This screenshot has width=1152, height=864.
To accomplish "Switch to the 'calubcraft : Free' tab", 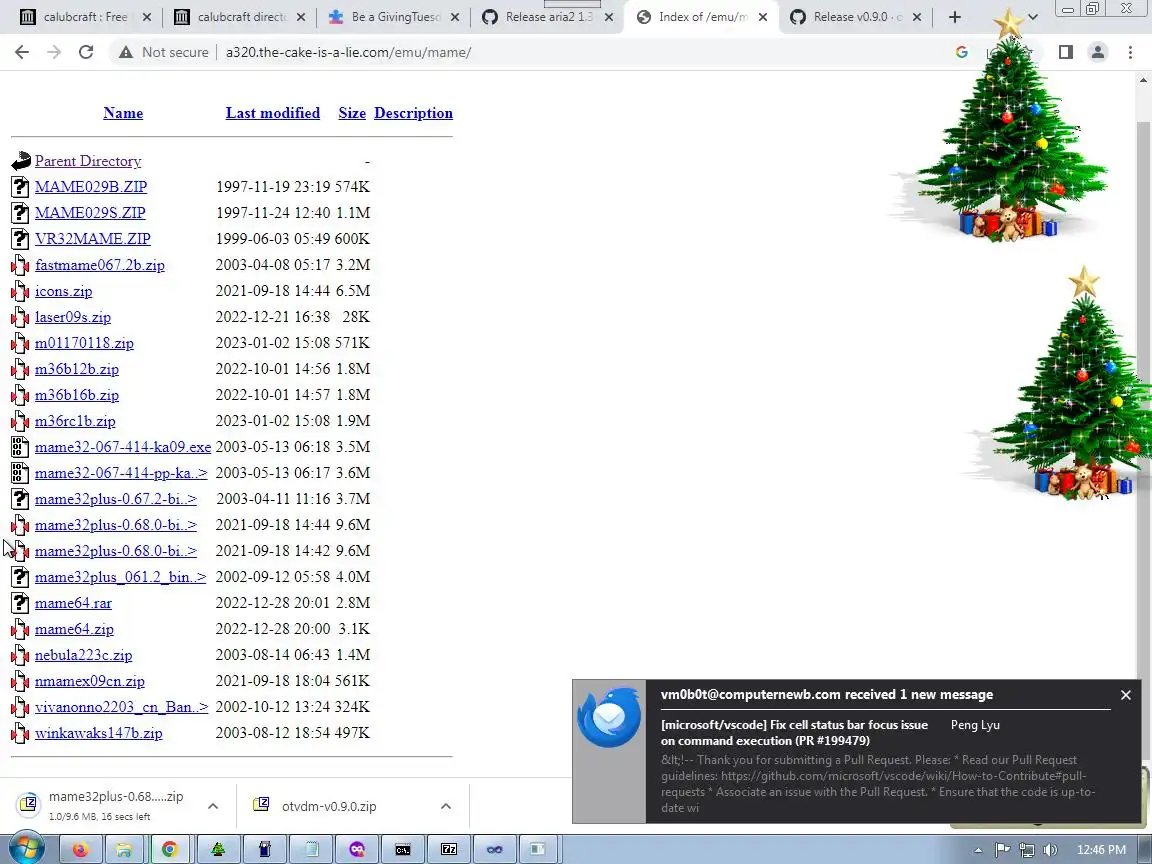I will (85, 17).
